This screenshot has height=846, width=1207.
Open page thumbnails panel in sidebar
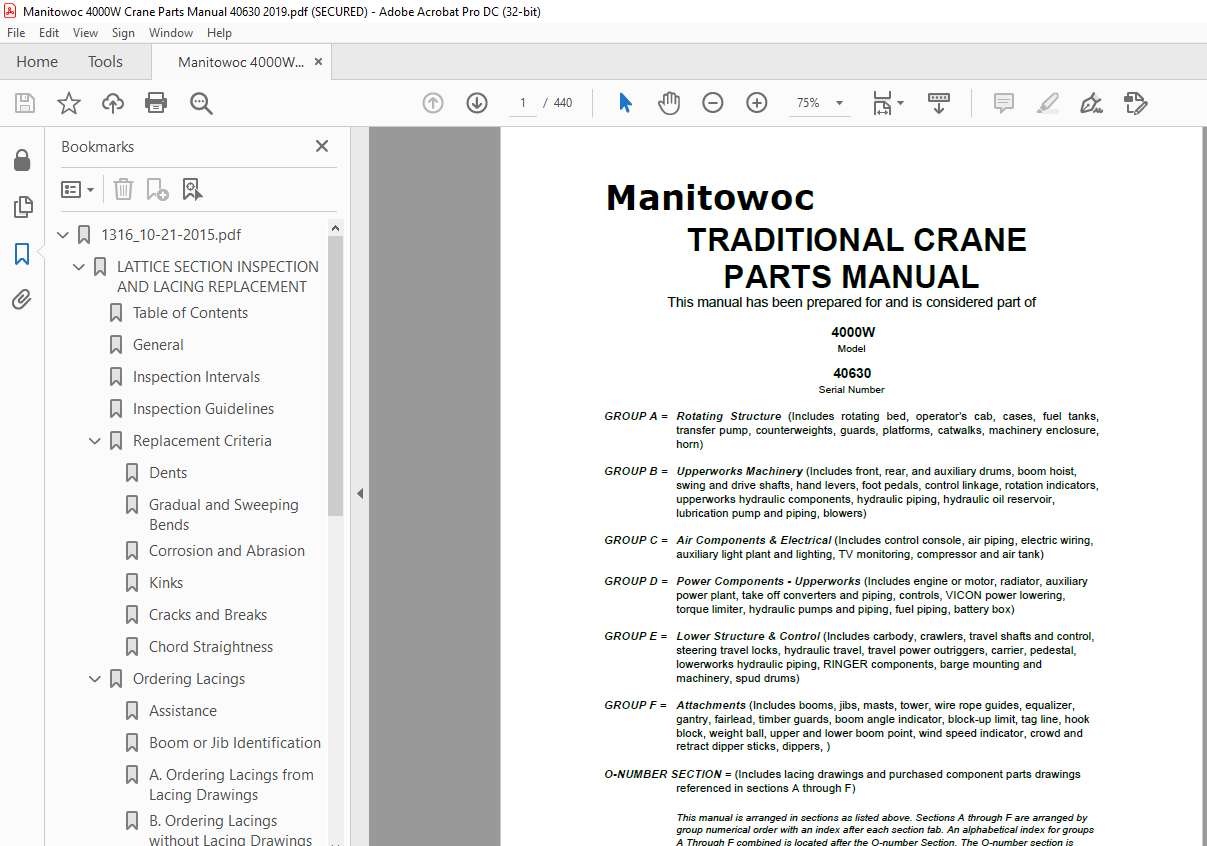[x=22, y=207]
